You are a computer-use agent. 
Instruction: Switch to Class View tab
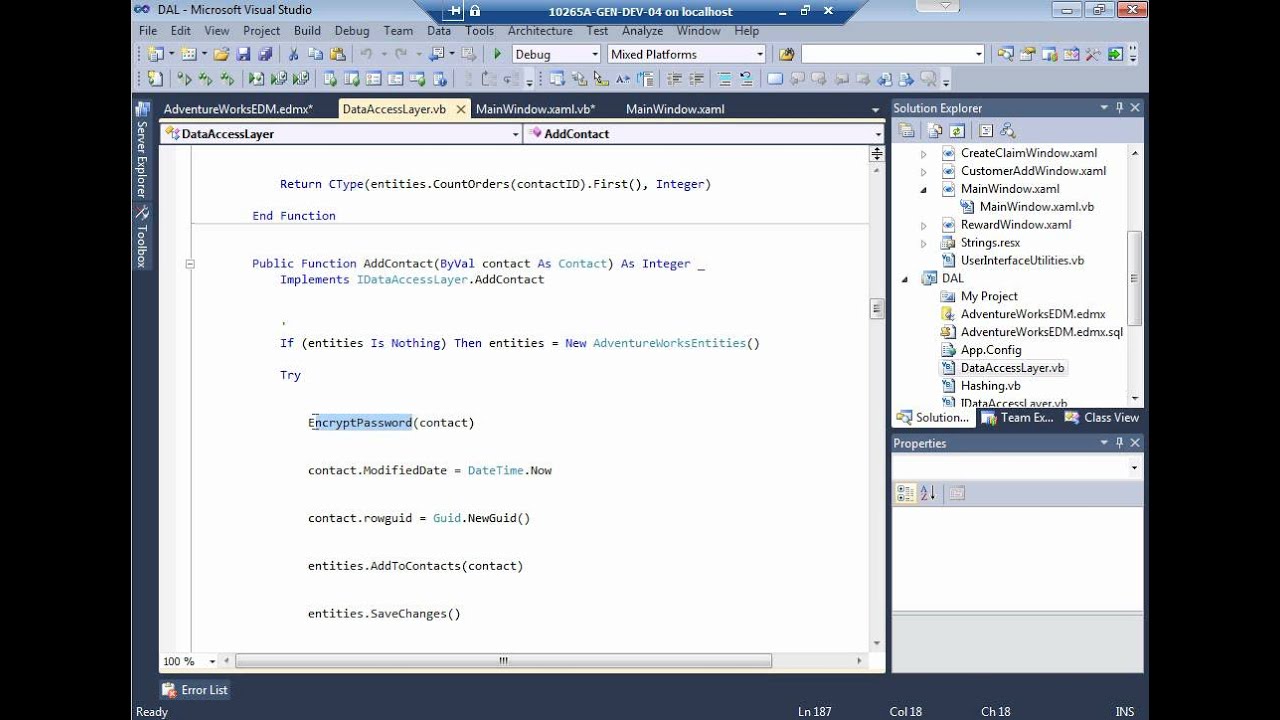1102,418
